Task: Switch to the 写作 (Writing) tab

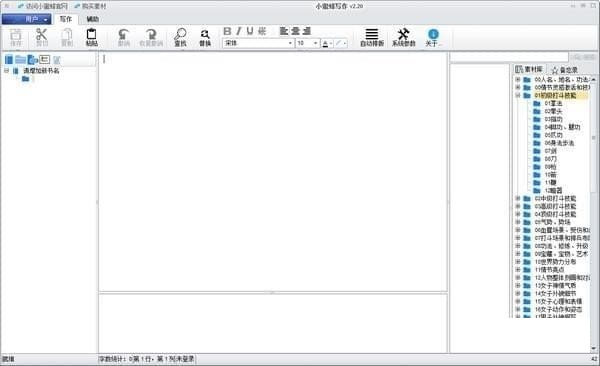Action: [x=65, y=19]
